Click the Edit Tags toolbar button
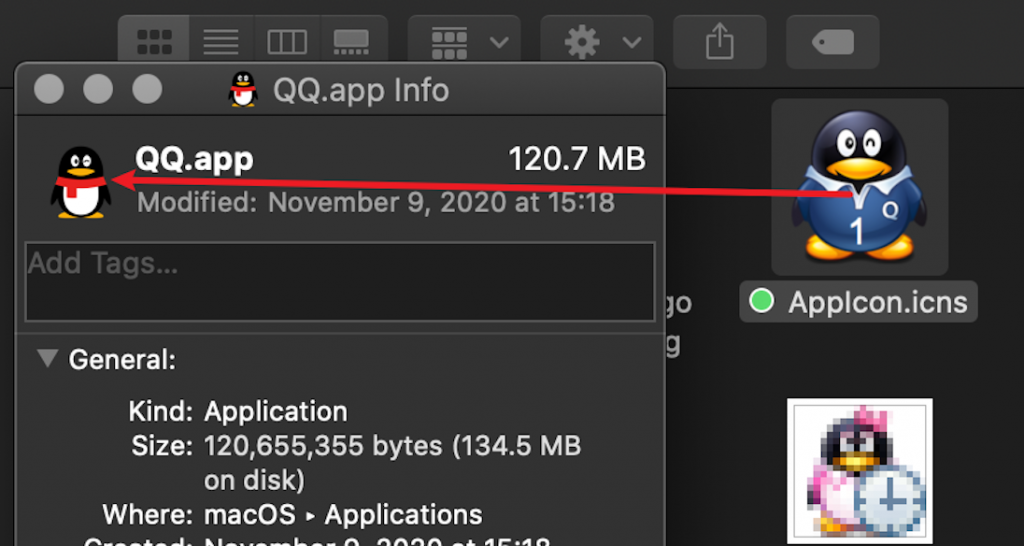Viewport: 1024px width, 546px height. [x=832, y=41]
